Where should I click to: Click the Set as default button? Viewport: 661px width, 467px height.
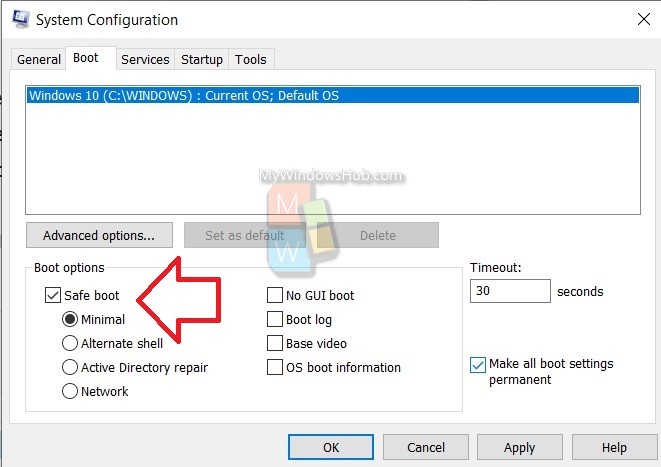click(245, 235)
